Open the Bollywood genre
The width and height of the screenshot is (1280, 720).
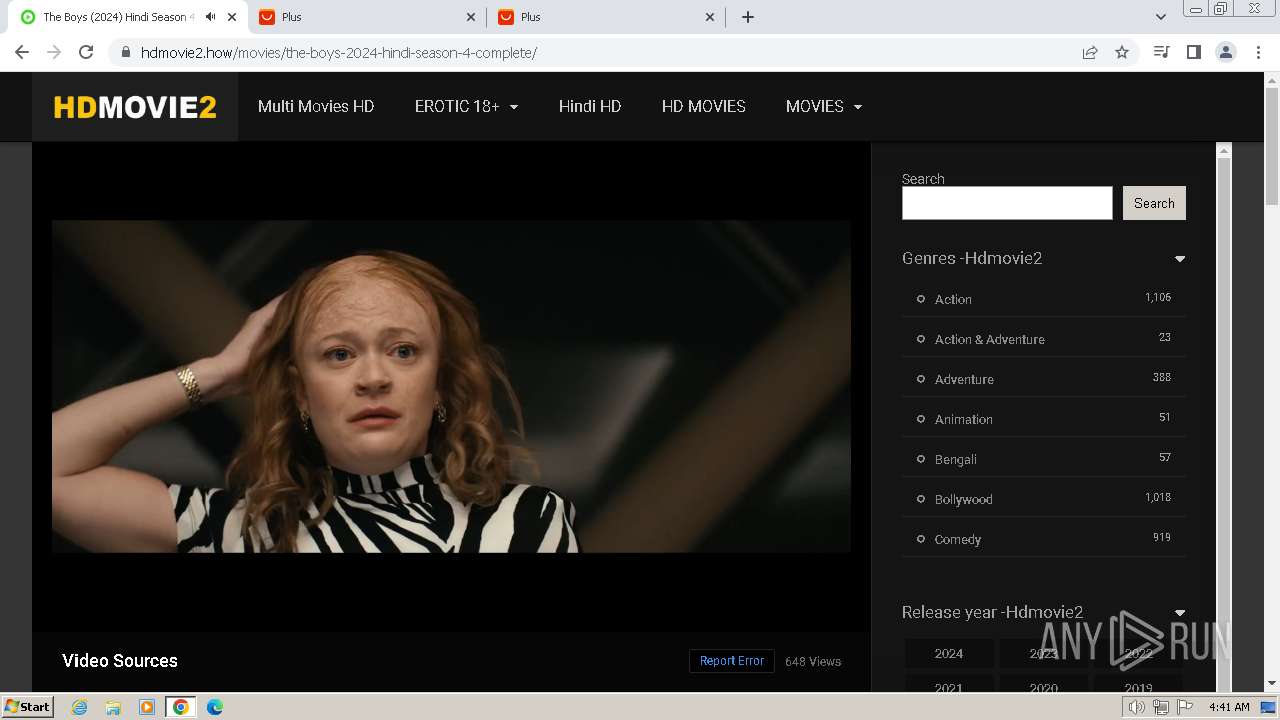(963, 499)
